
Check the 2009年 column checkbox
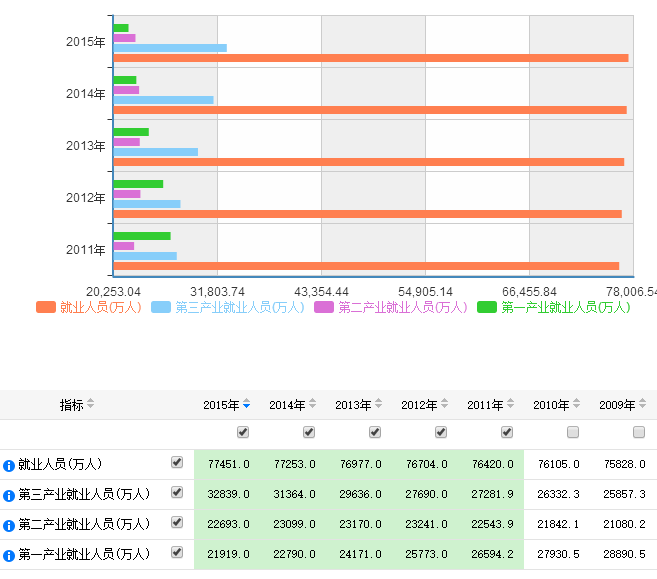click(639, 432)
